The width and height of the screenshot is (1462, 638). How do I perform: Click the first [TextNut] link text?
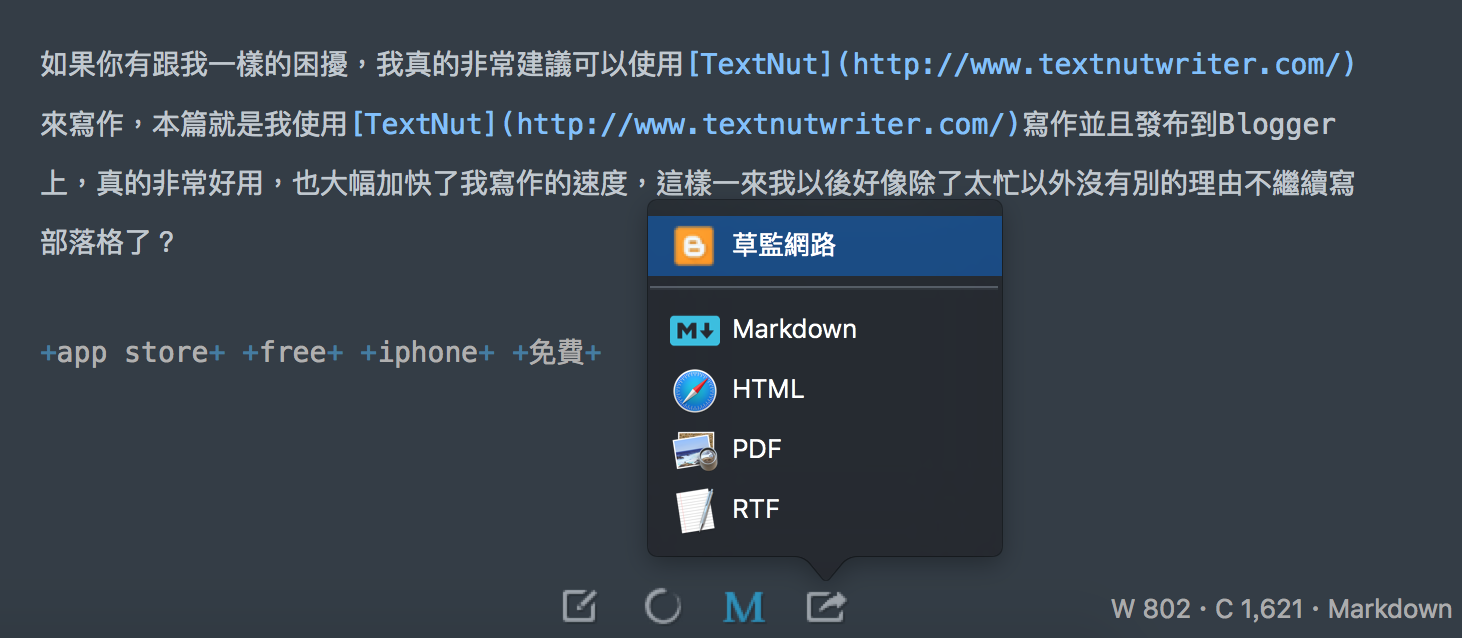click(x=760, y=65)
